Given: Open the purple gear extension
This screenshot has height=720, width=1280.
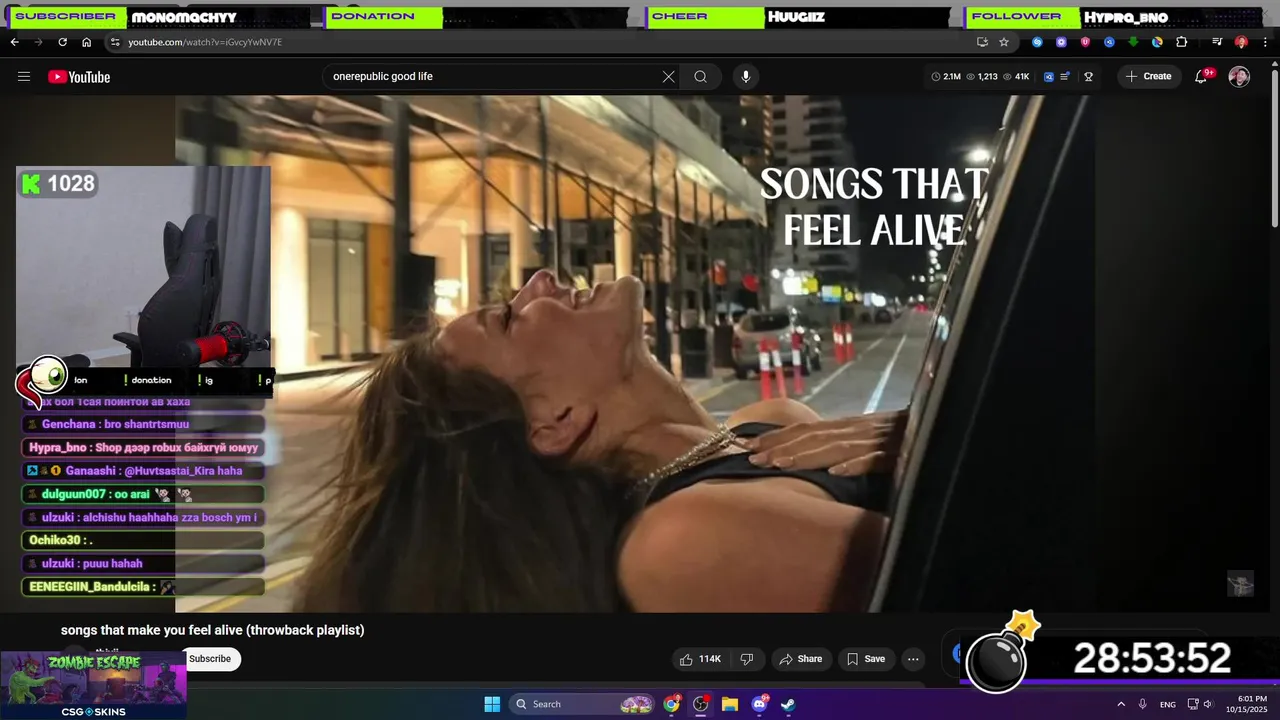Looking at the screenshot, I should [1061, 42].
